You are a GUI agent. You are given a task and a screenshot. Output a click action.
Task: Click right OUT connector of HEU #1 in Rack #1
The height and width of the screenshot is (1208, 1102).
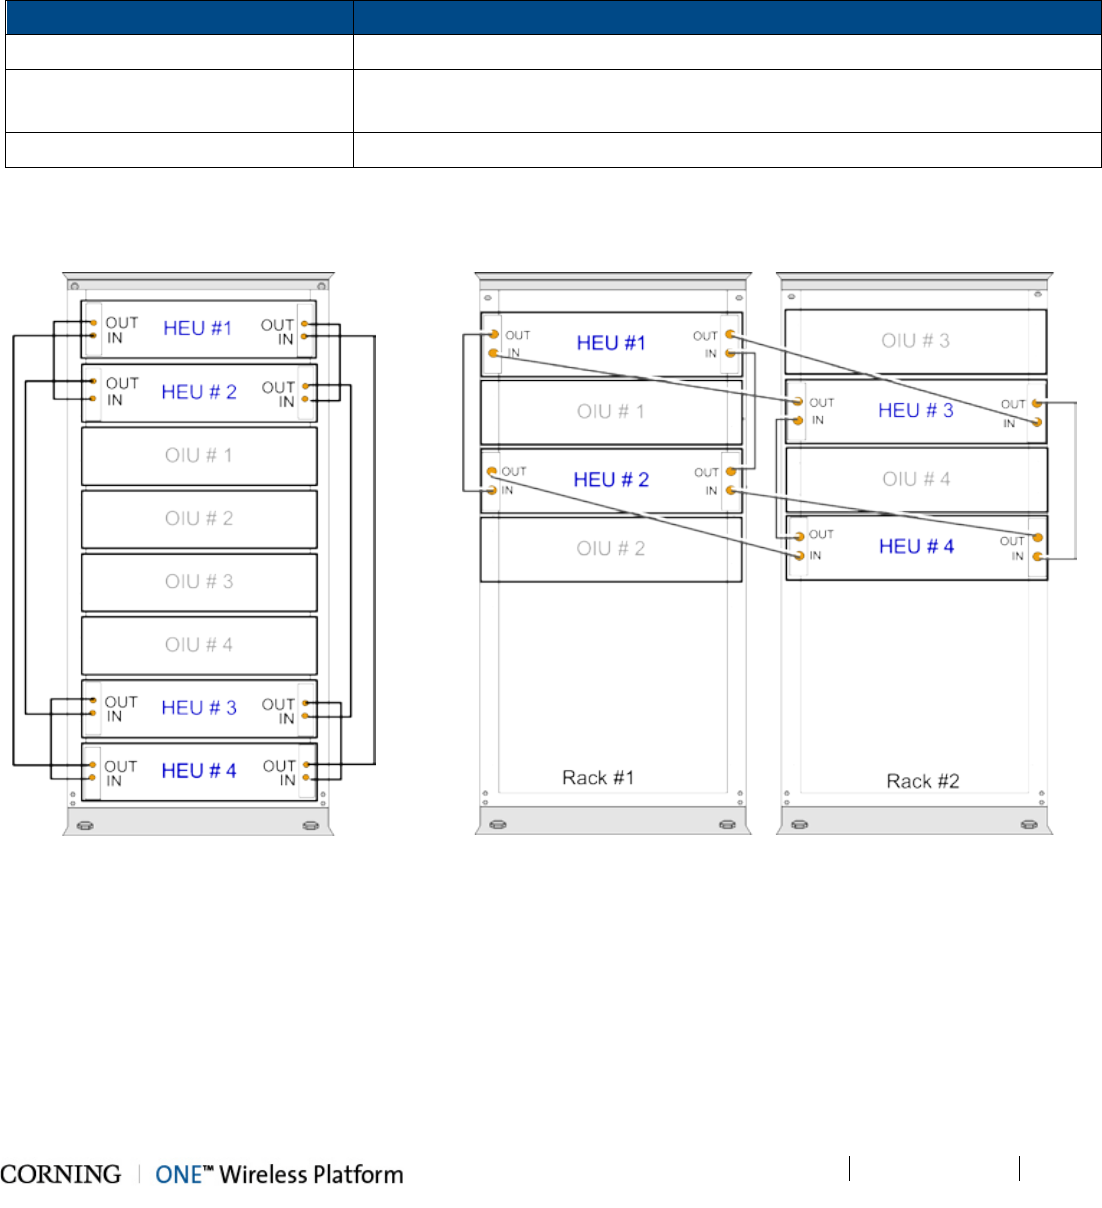pyautogui.click(x=730, y=334)
